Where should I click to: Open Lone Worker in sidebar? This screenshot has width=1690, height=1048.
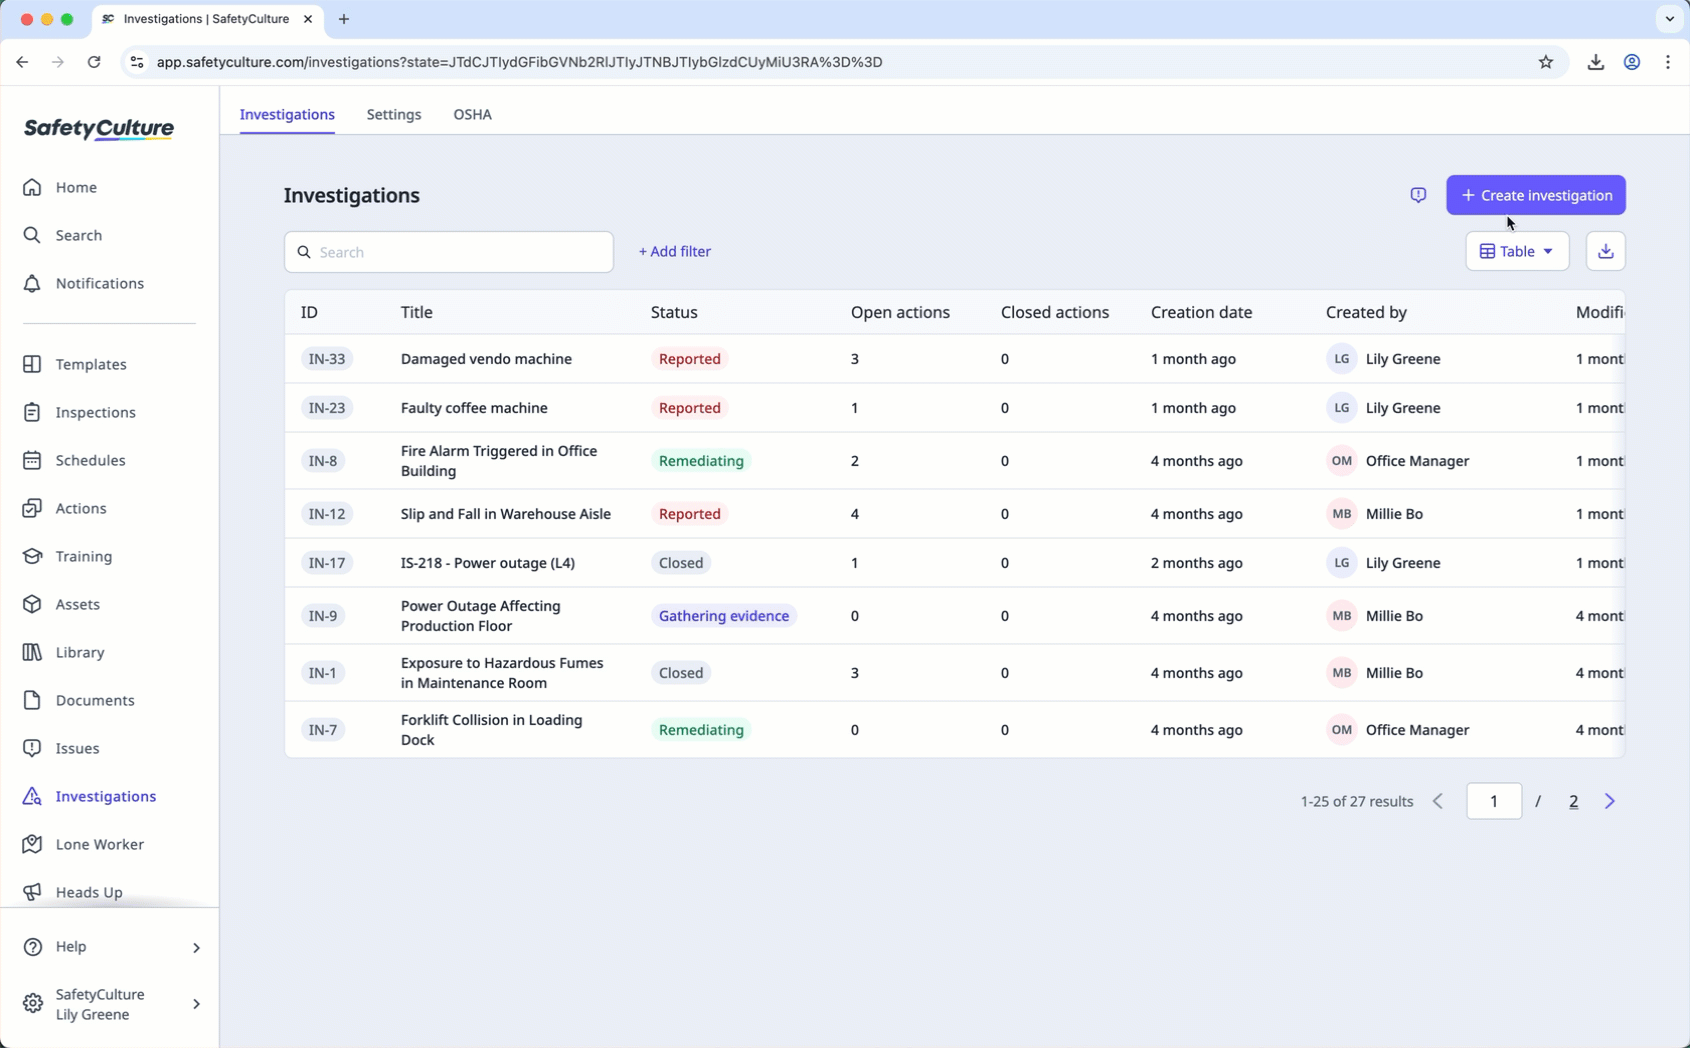coord(99,844)
